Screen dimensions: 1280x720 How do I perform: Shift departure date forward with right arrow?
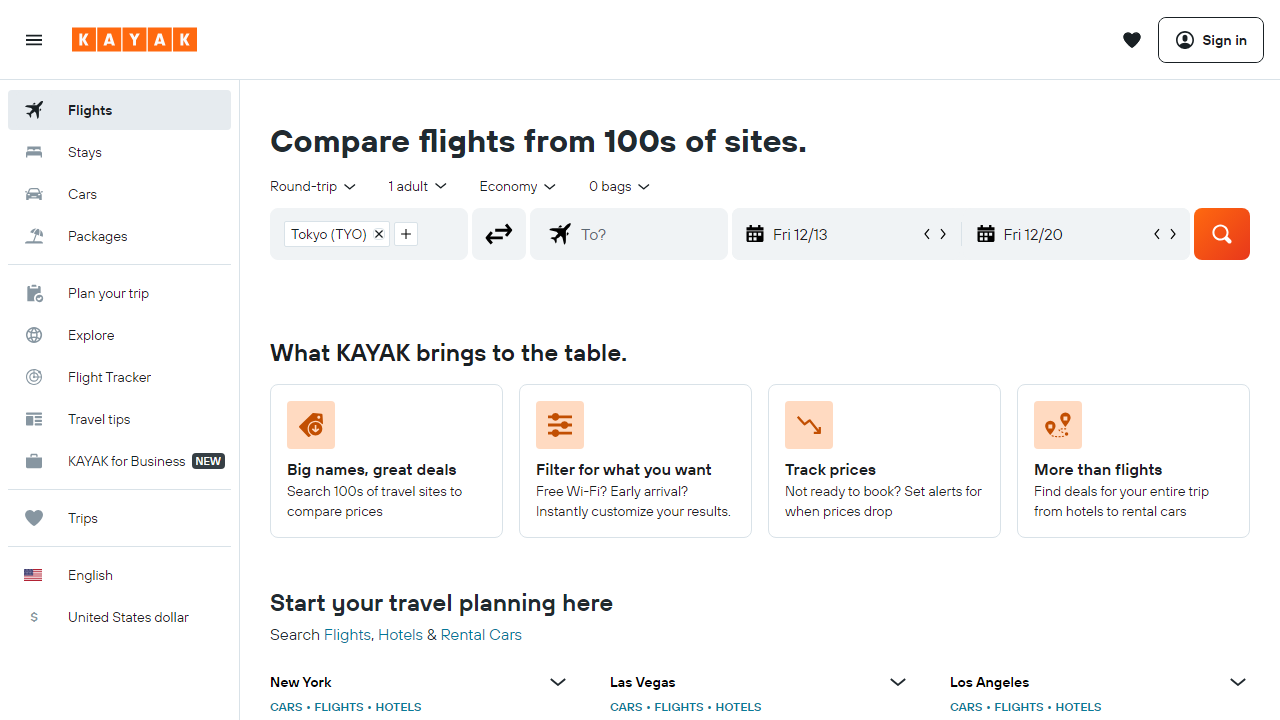tap(942, 233)
